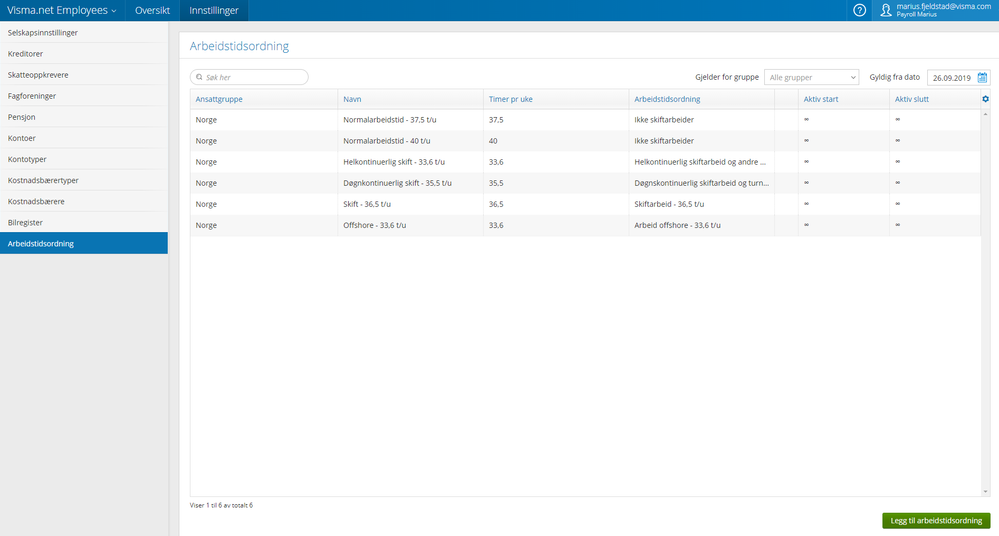Select row Offshore - 33,6 t/u
999x536 pixels.
click(585, 225)
